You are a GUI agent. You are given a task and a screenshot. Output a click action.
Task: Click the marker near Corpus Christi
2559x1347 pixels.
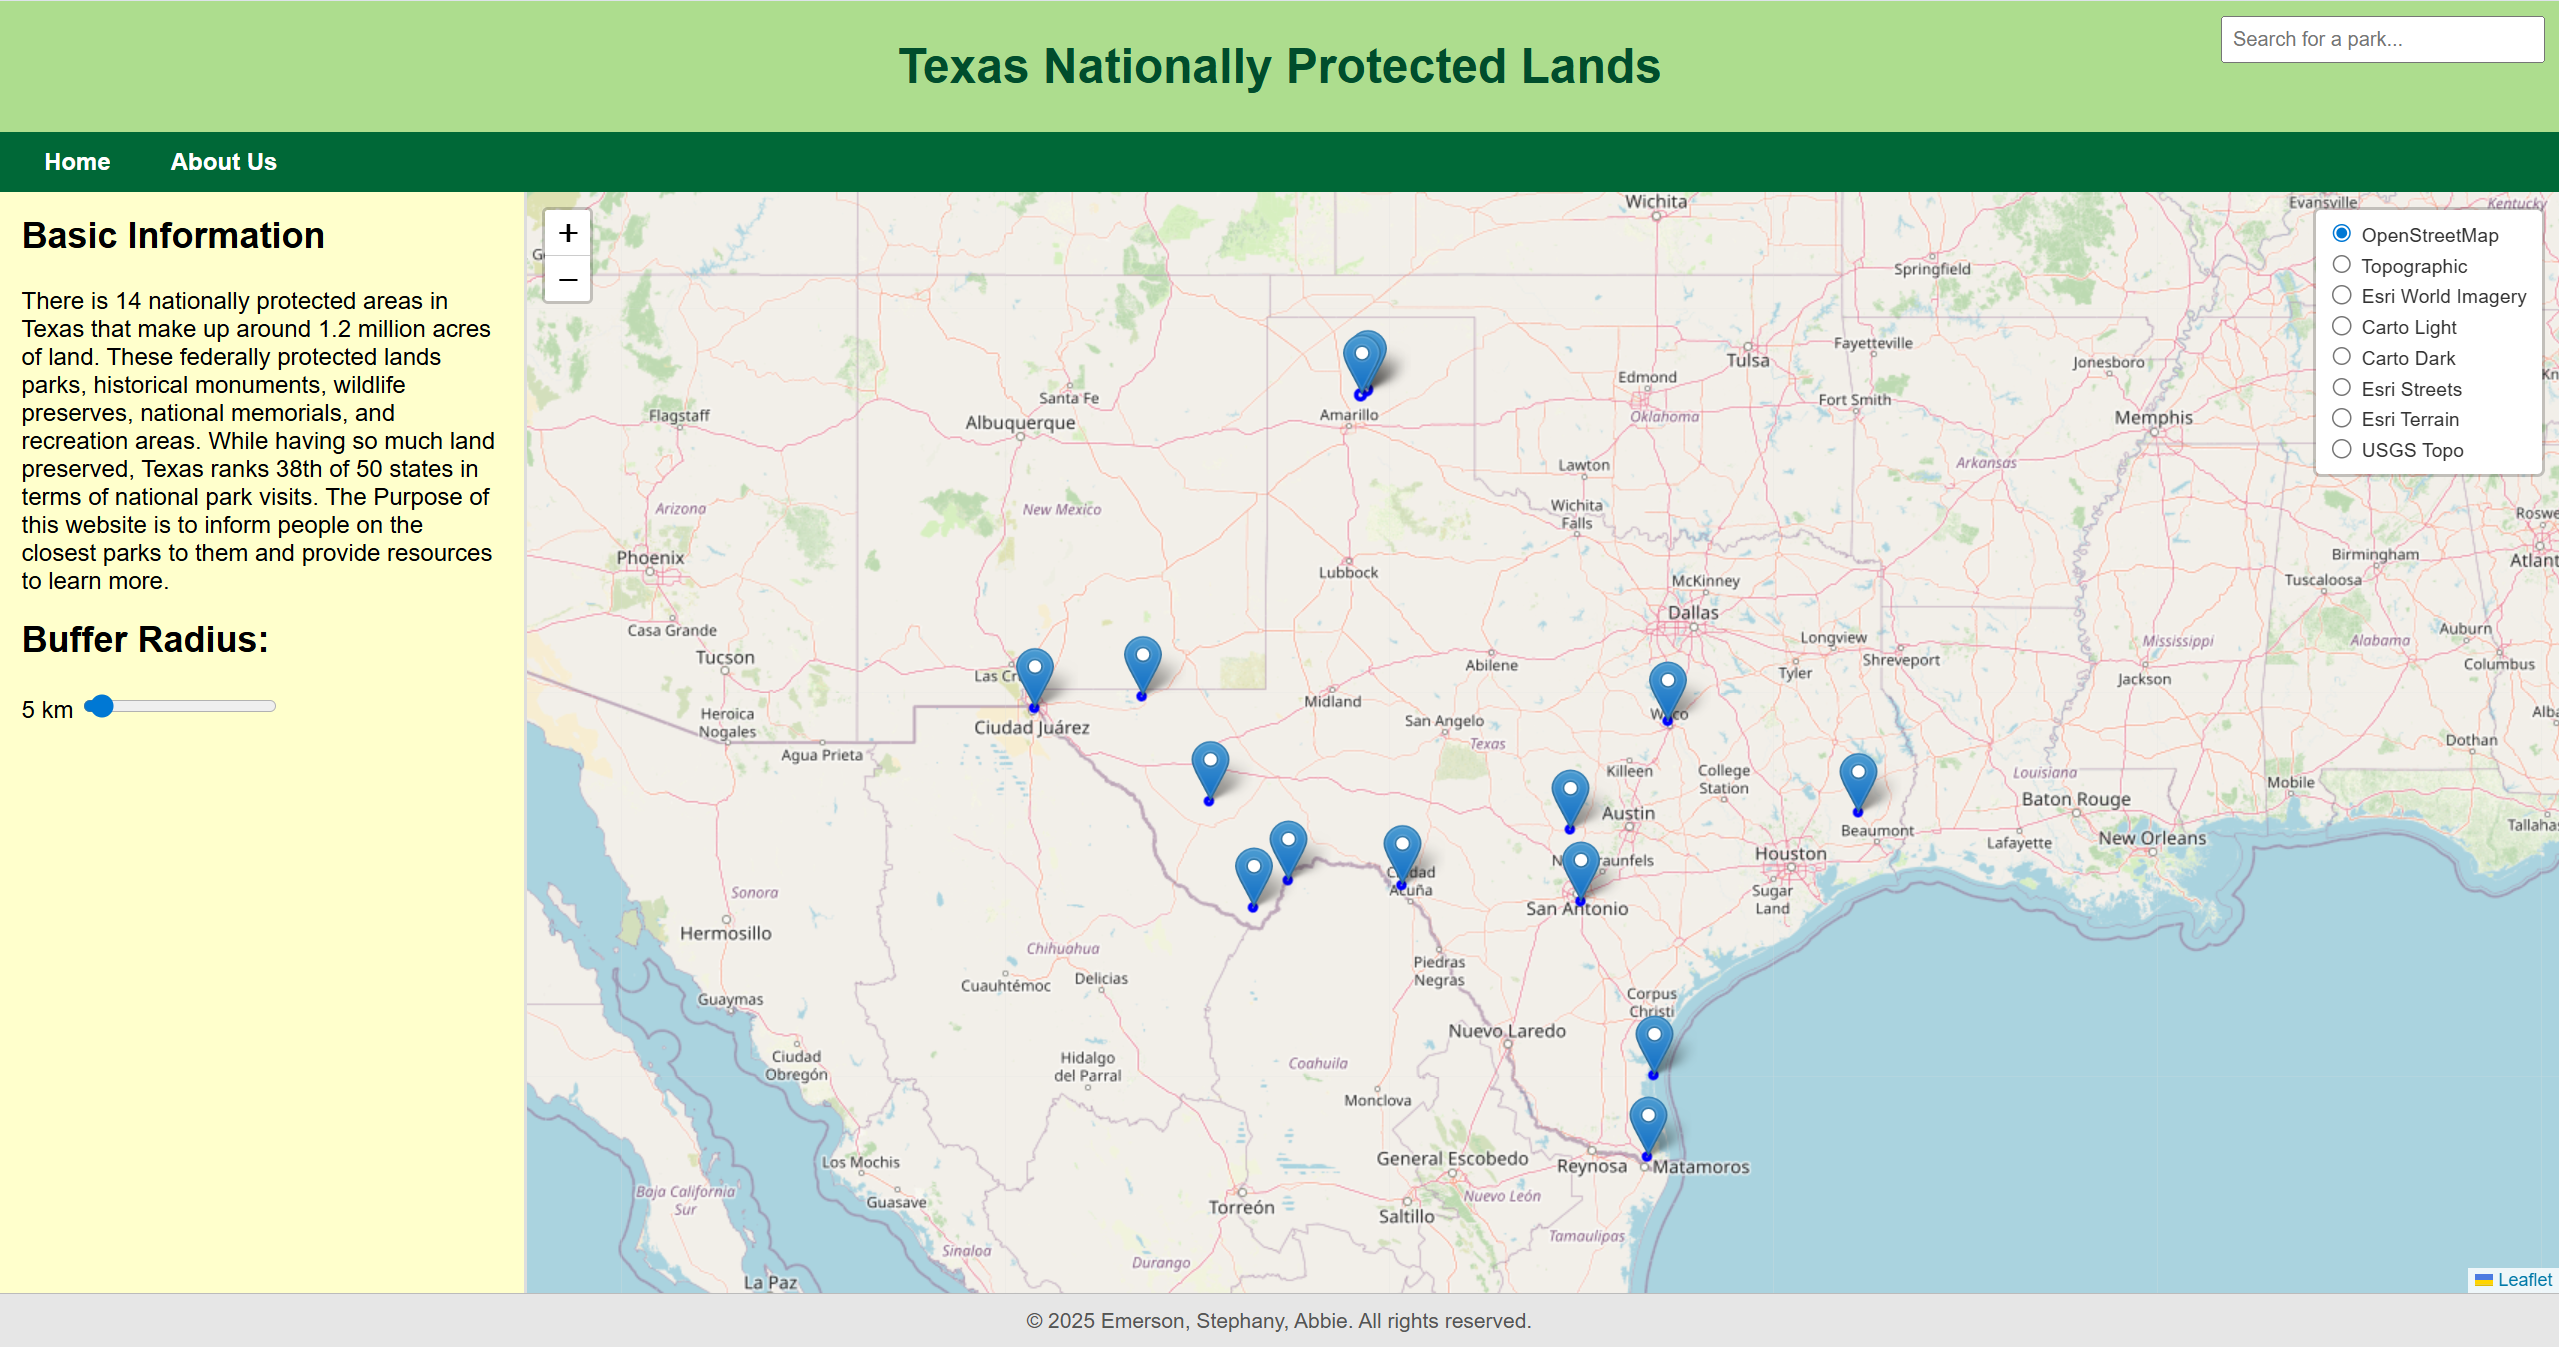point(1654,1042)
